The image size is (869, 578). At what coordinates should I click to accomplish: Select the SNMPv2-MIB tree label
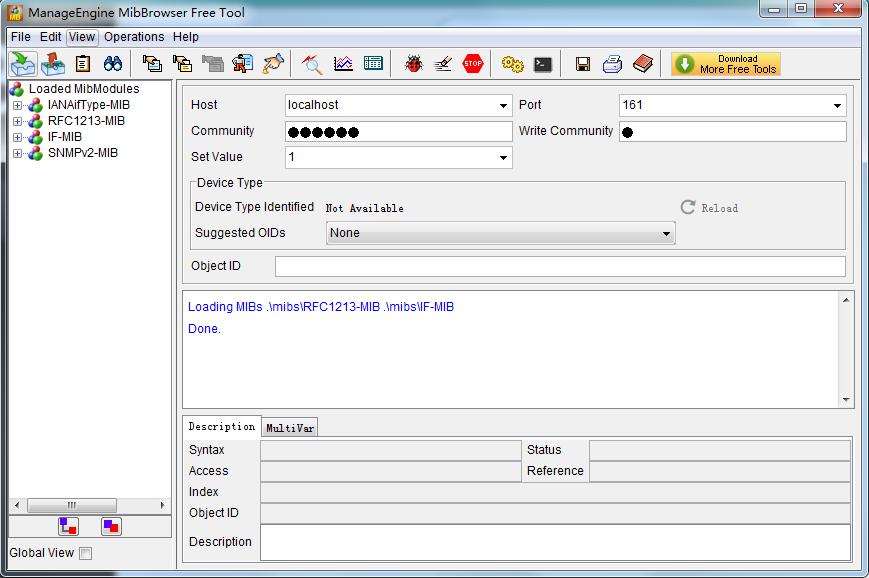pyautogui.click(x=83, y=154)
